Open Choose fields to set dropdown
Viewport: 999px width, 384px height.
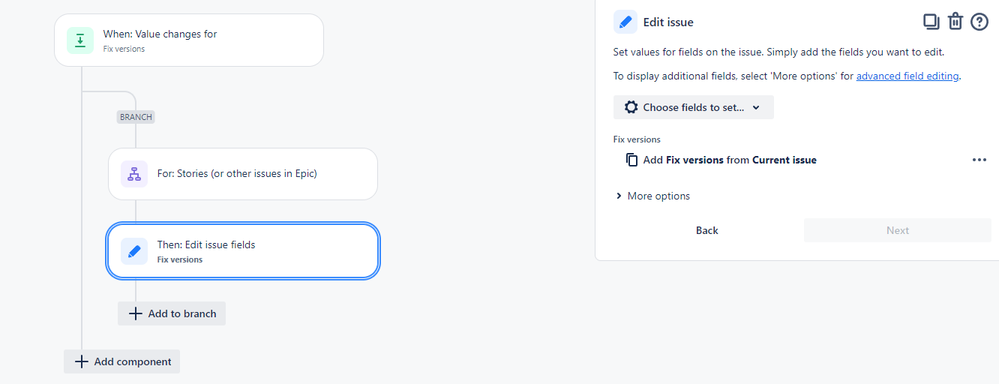693,107
